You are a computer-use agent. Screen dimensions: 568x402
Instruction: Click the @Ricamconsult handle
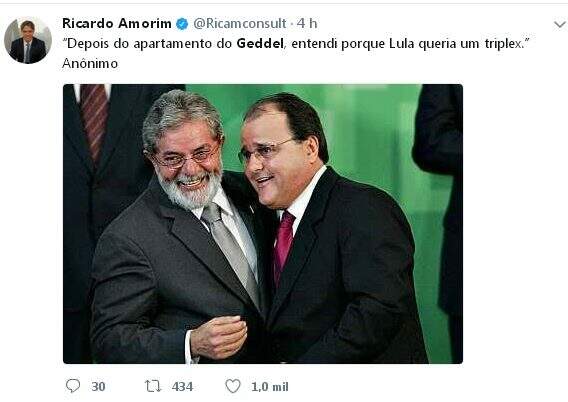point(240,24)
